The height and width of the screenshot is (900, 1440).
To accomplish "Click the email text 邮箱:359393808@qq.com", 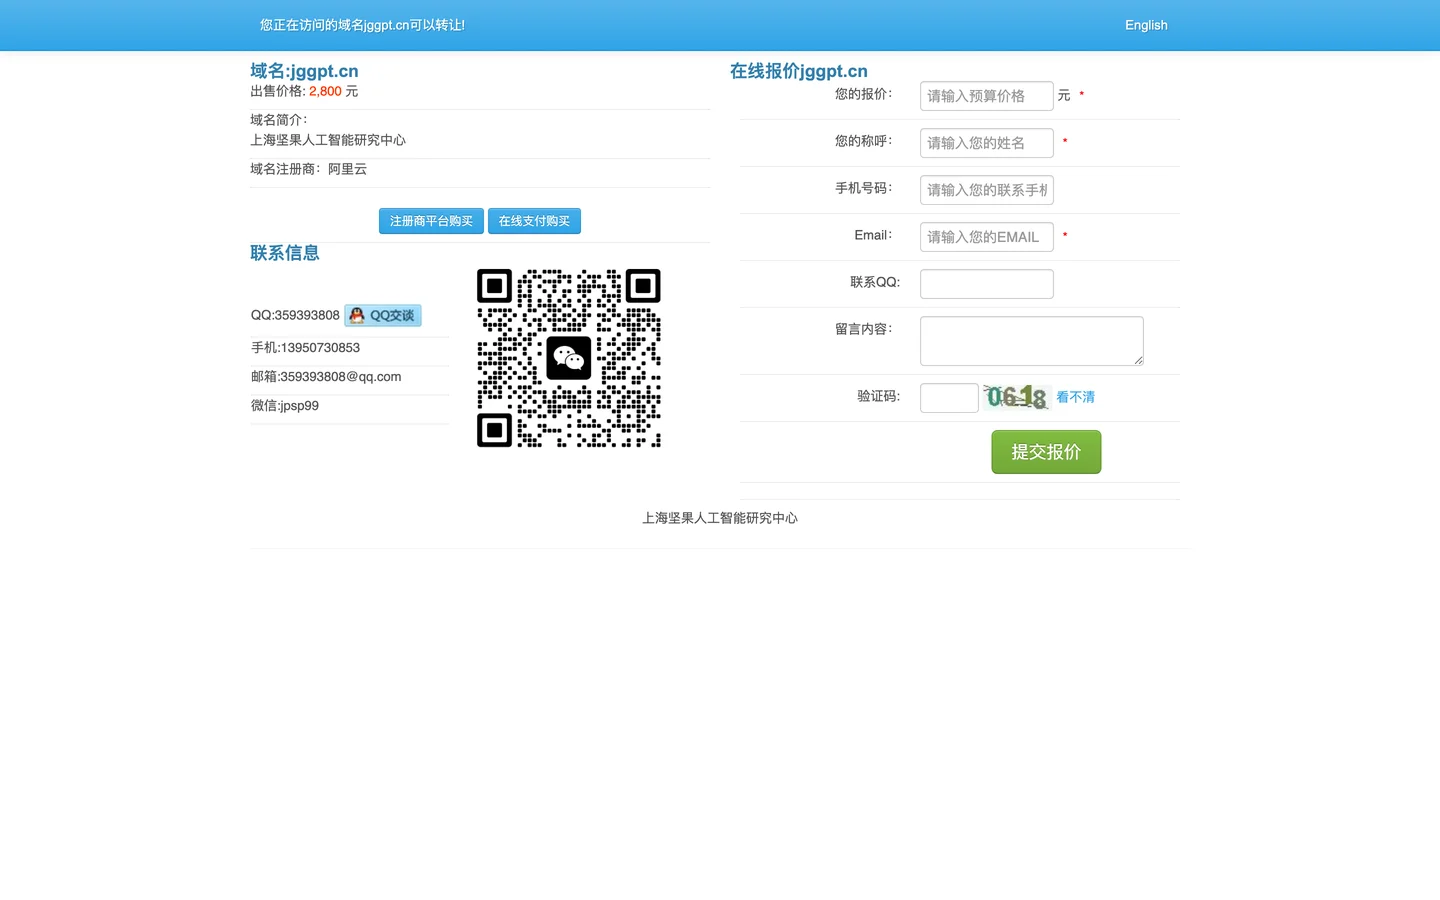I will (326, 377).
